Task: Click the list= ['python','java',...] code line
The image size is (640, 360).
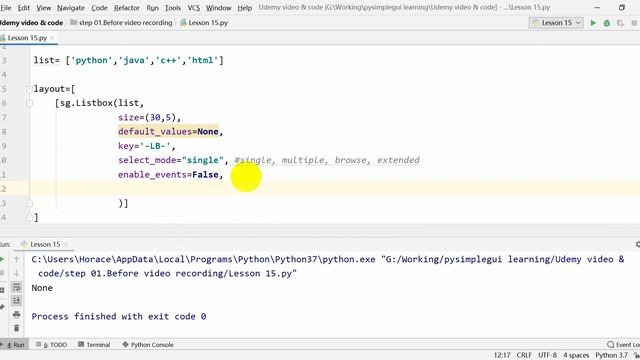Action: tap(129, 60)
